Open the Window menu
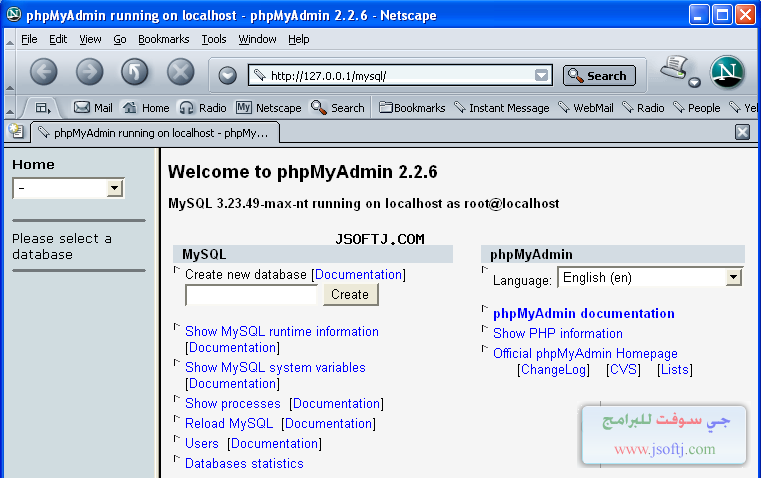 (x=257, y=39)
